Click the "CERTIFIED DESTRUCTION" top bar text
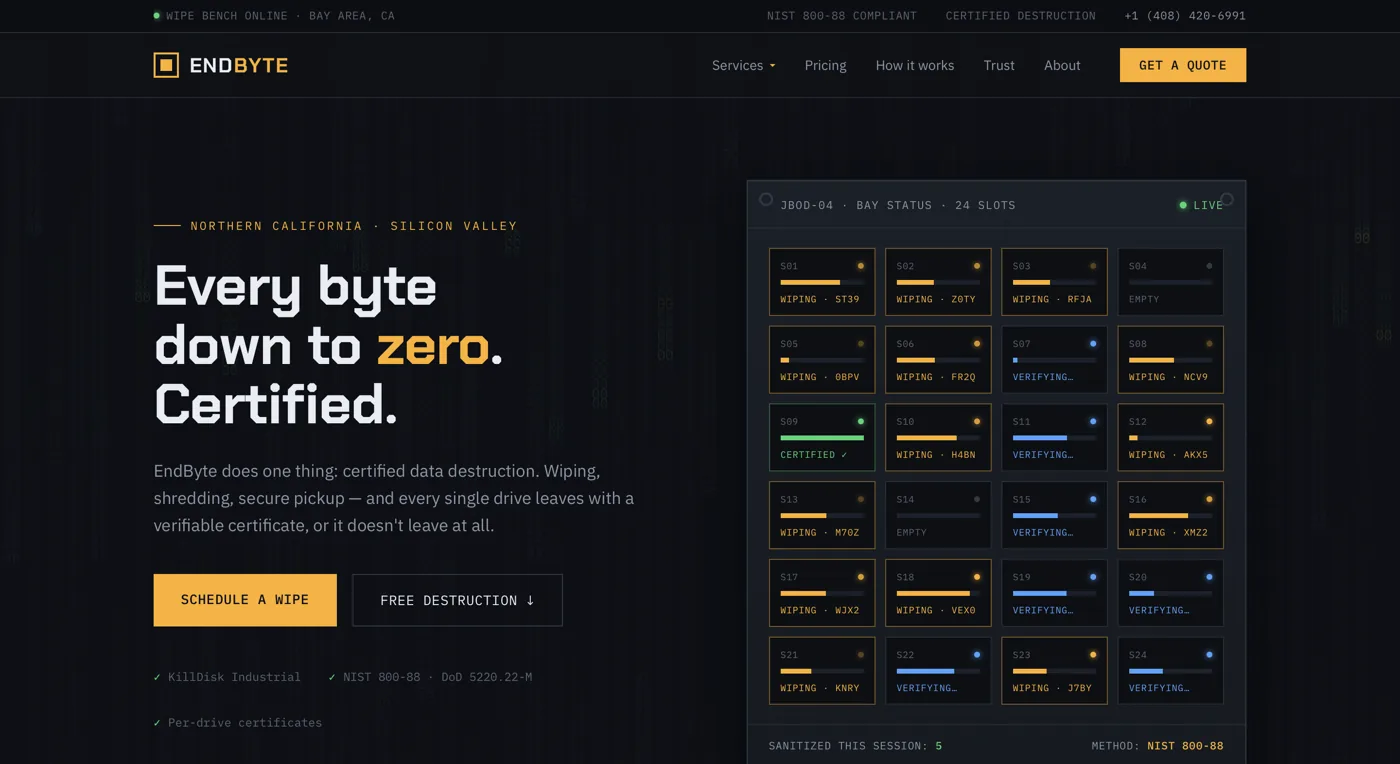This screenshot has width=1400, height=764. (1021, 16)
